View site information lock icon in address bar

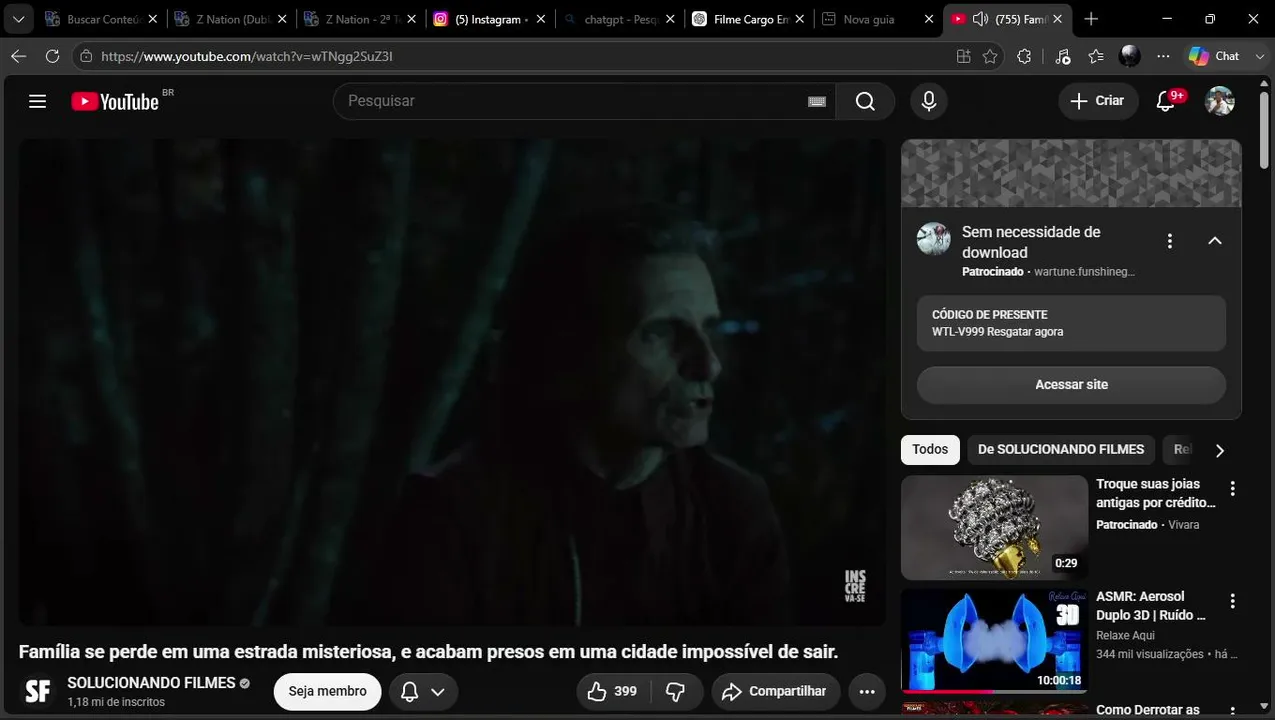[x=87, y=56]
